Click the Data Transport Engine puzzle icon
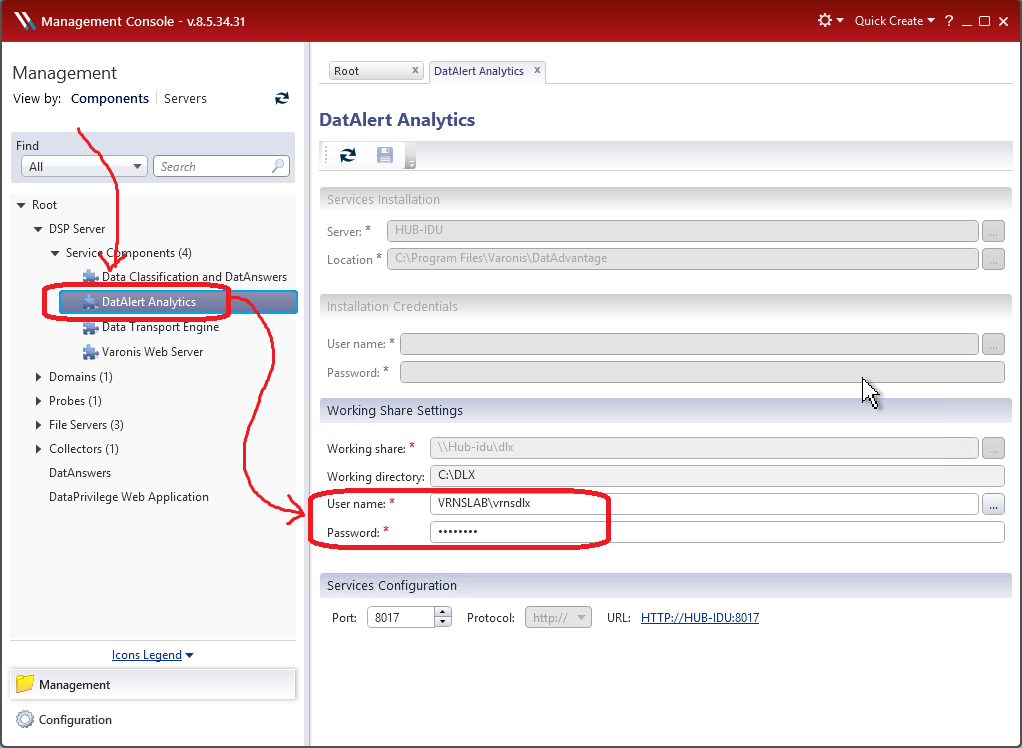Viewport: 1022px width, 748px height. [91, 328]
